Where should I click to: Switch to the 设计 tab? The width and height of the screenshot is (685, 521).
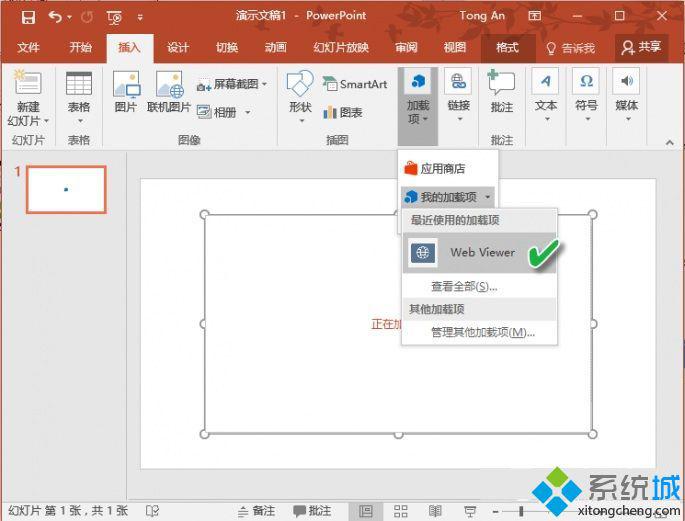pos(178,47)
